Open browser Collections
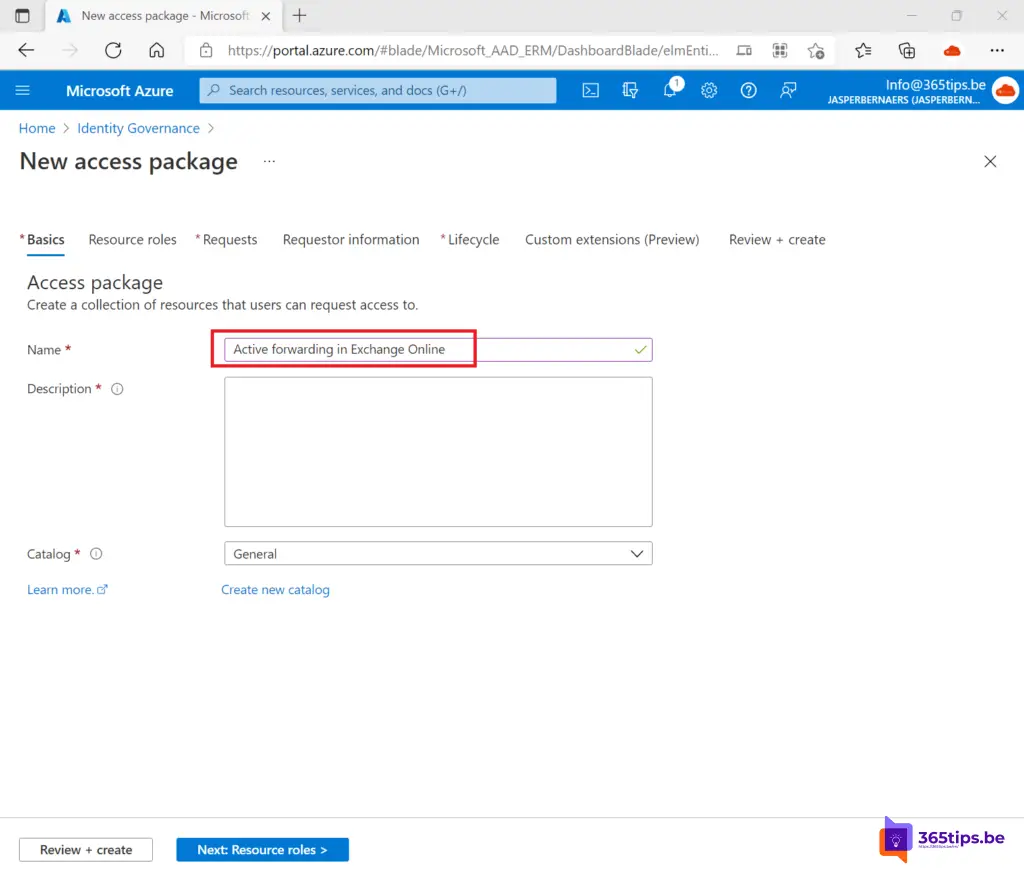 tap(906, 50)
